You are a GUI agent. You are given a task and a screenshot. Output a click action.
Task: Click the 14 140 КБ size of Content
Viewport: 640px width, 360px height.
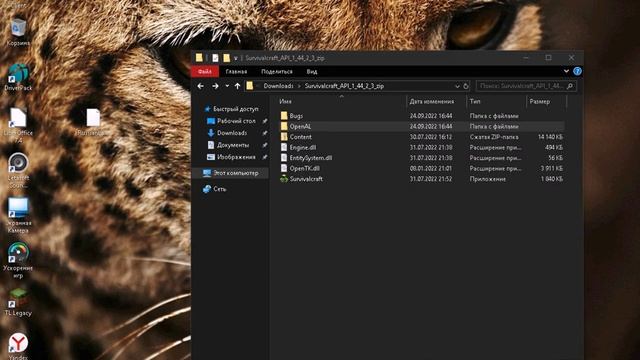tap(550, 137)
